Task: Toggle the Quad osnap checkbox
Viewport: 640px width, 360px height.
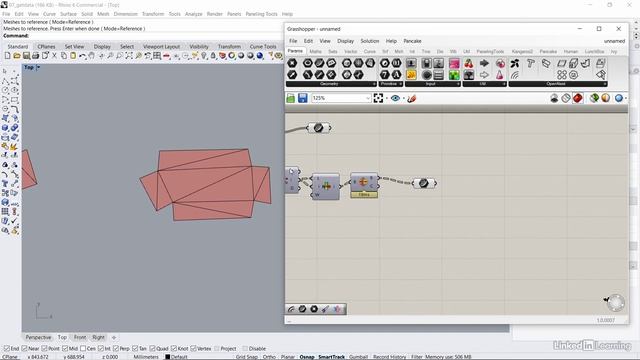Action: (152, 349)
